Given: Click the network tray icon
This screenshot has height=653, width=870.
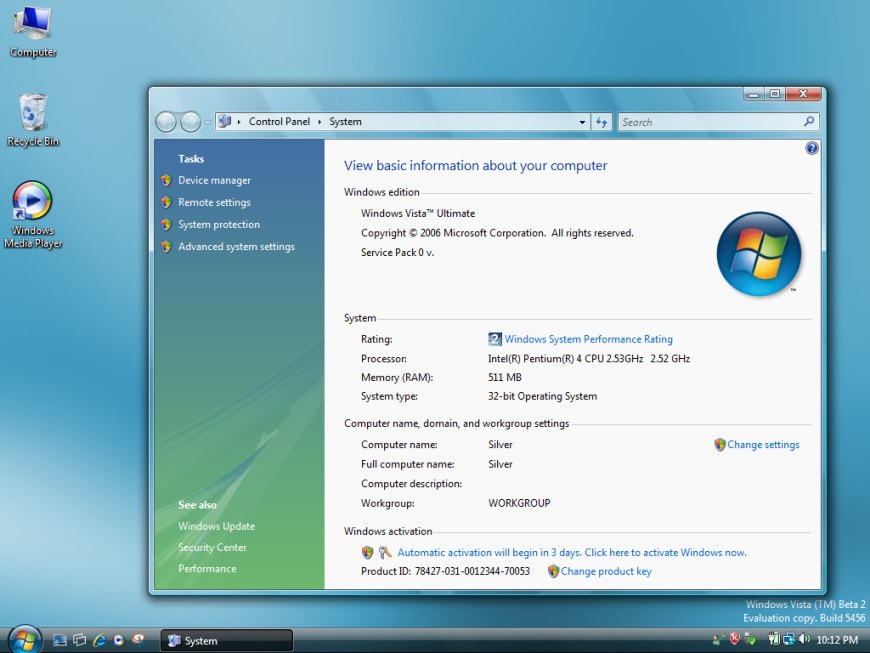Looking at the screenshot, I should tap(788, 640).
